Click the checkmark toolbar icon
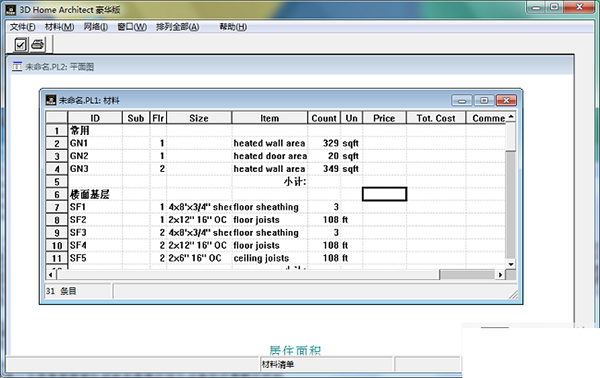600x378 pixels. tap(20, 45)
